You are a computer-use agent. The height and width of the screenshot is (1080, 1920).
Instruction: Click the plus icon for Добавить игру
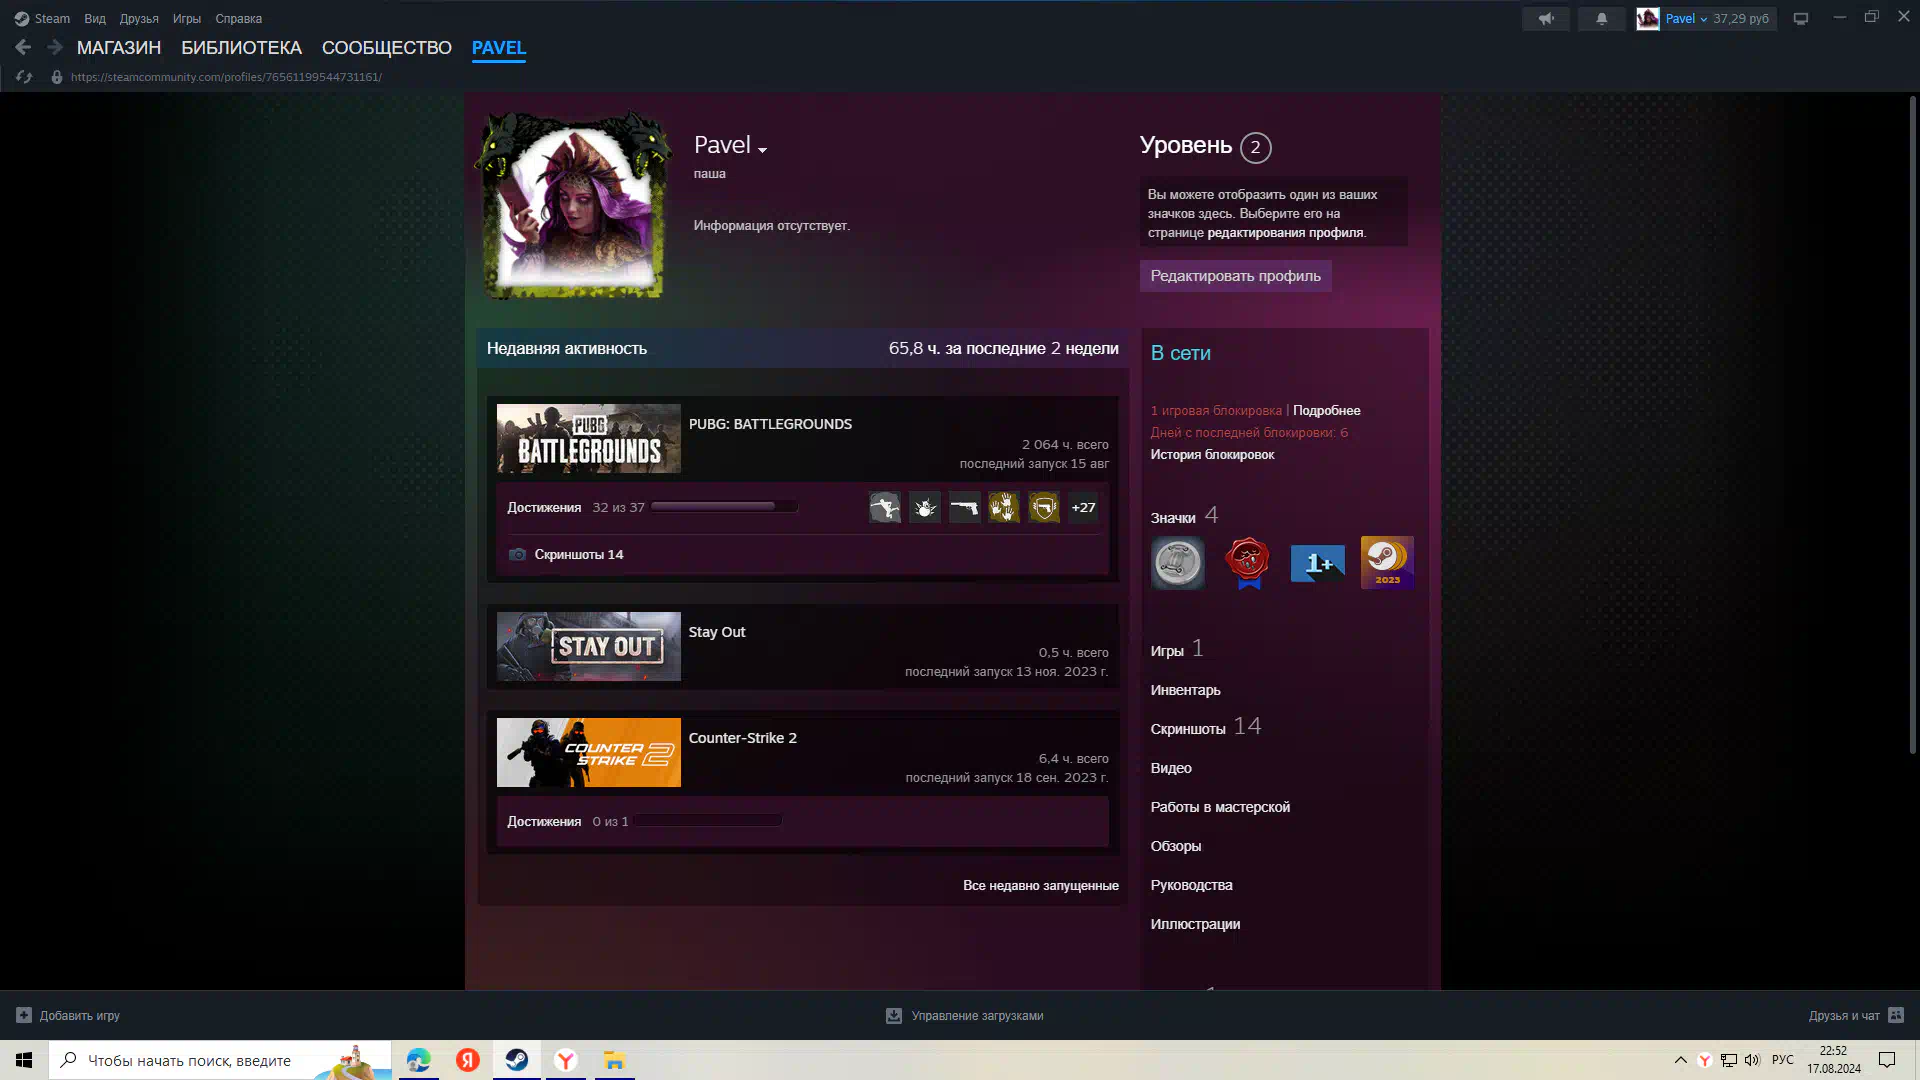(24, 1015)
